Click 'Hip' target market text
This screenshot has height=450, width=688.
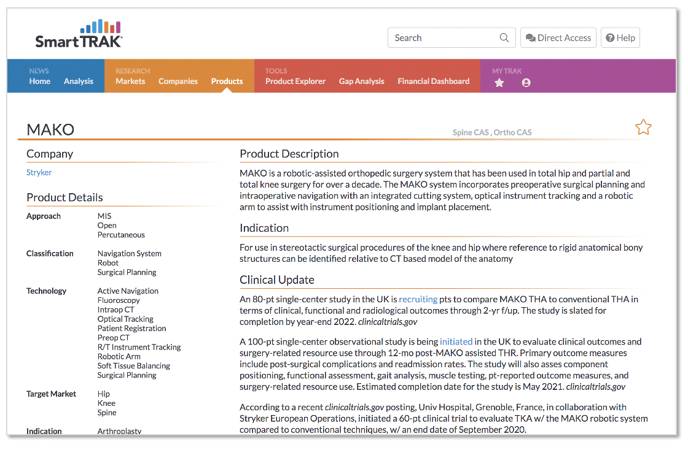104,394
